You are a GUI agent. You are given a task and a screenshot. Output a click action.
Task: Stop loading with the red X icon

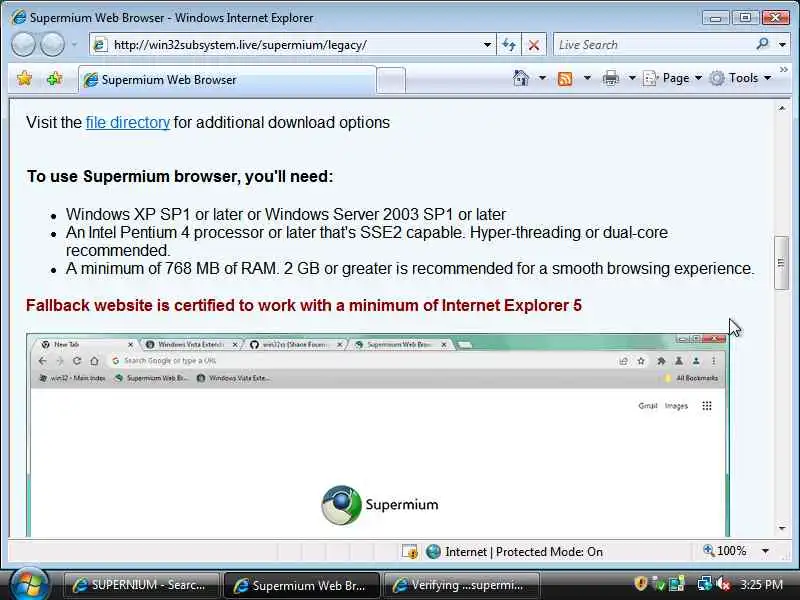(534, 45)
